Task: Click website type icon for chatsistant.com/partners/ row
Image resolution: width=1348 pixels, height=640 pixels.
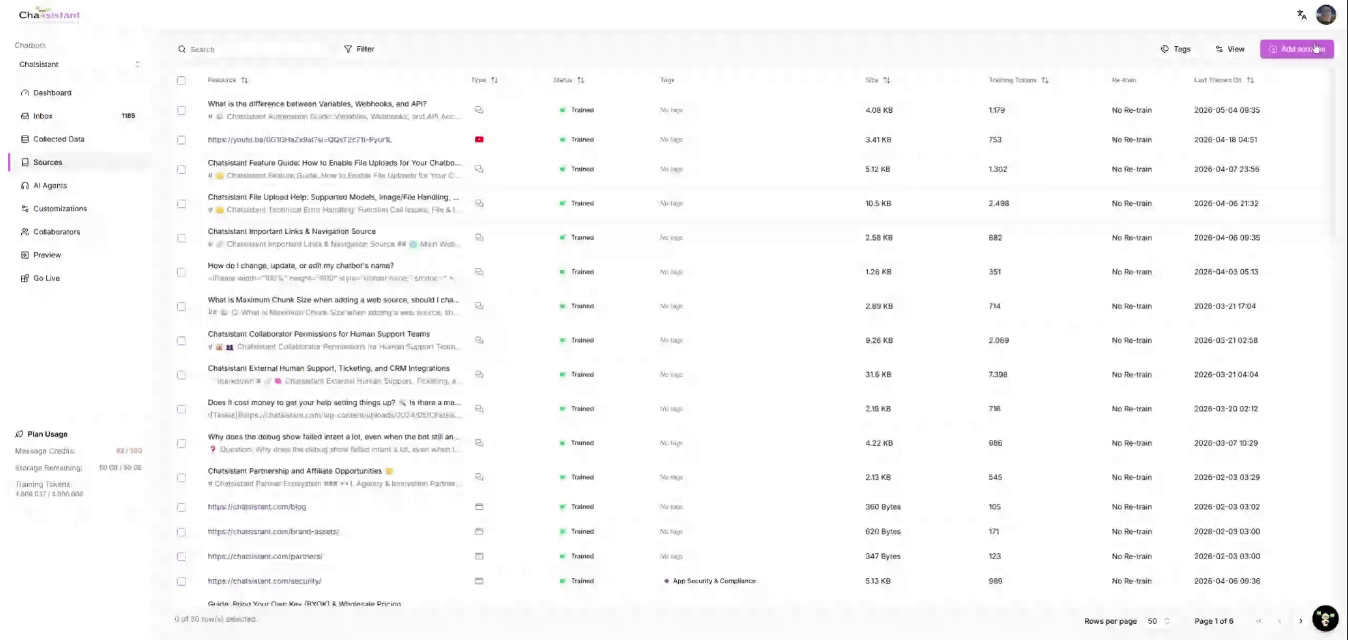Action: pyautogui.click(x=479, y=556)
